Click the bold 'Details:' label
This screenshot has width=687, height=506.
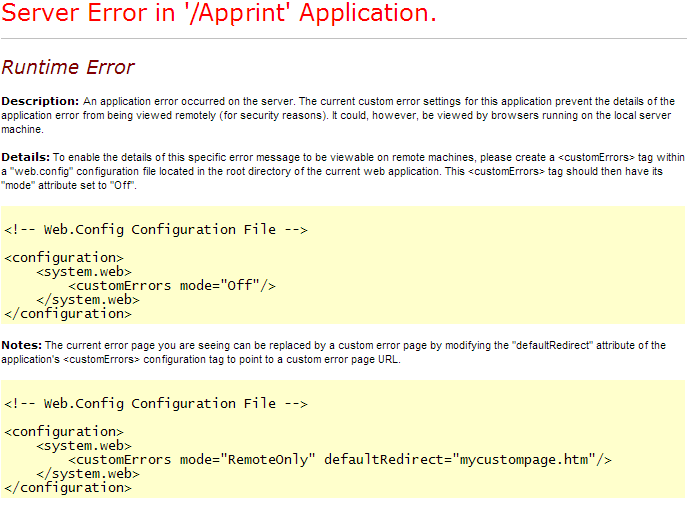click(25, 158)
